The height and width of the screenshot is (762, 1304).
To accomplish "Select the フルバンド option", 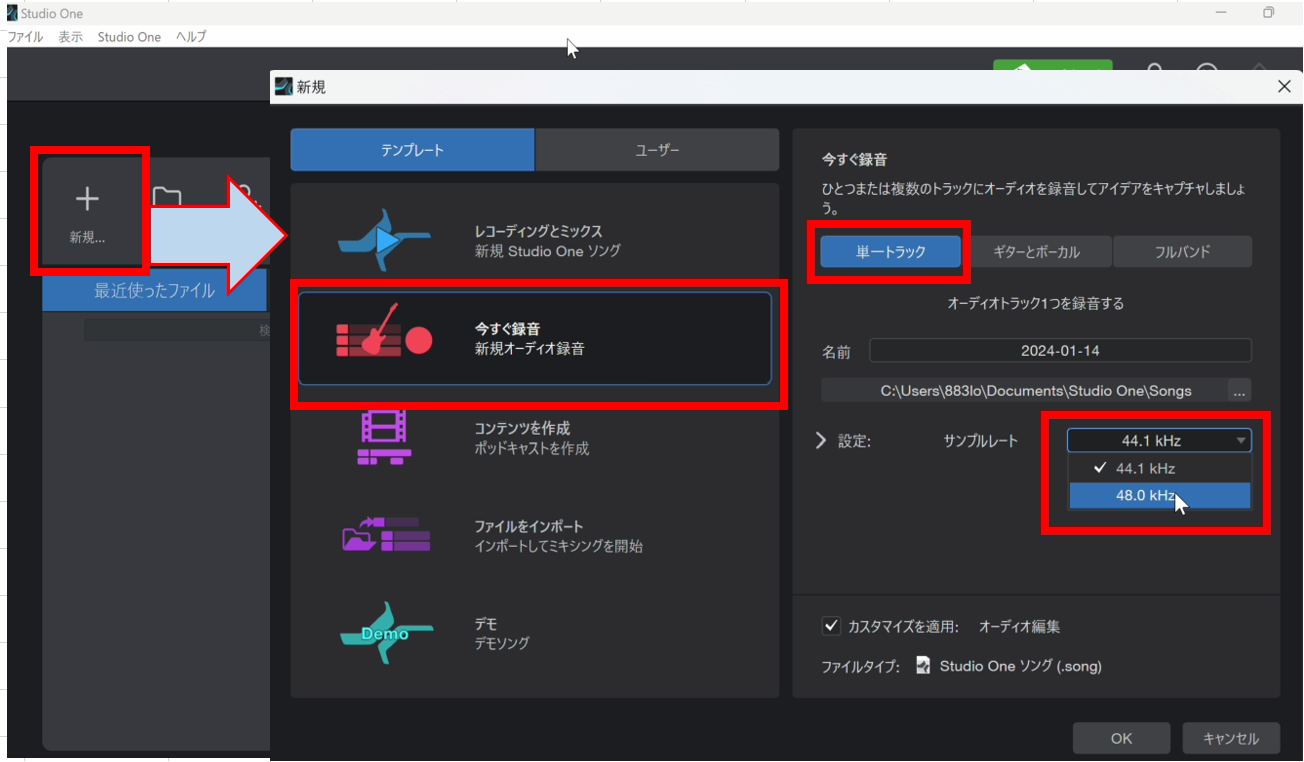I will (1183, 252).
